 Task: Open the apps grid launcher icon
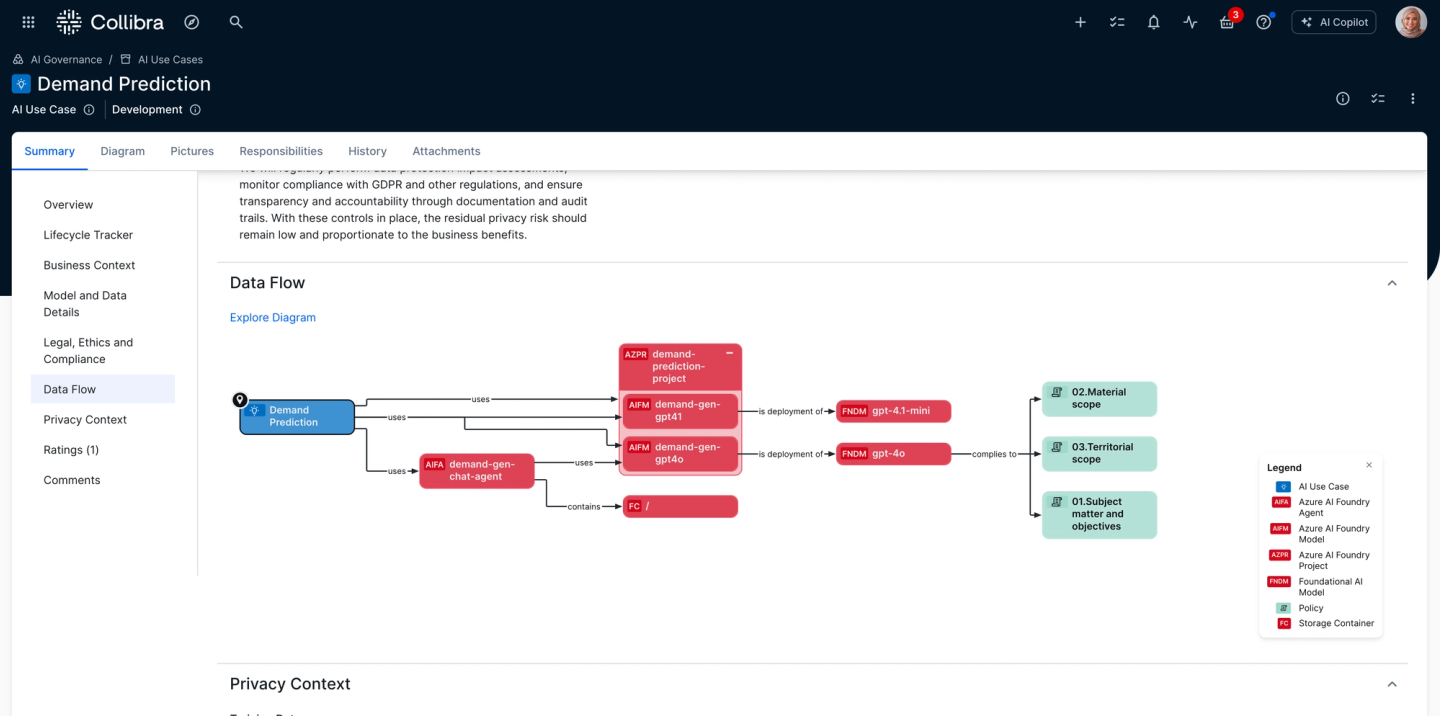click(x=28, y=22)
